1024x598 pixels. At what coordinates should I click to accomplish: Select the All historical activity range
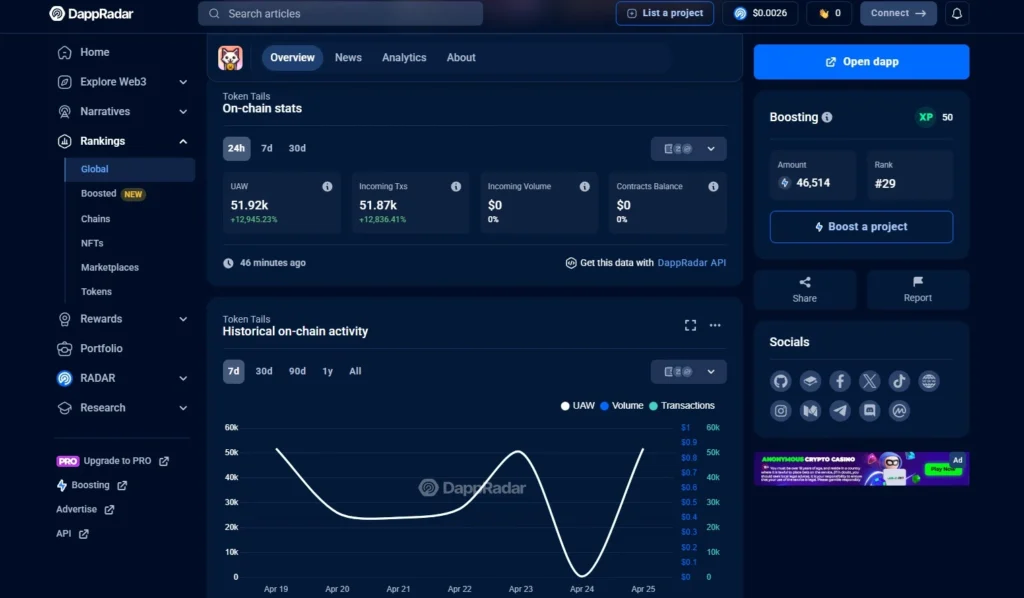pyautogui.click(x=355, y=371)
